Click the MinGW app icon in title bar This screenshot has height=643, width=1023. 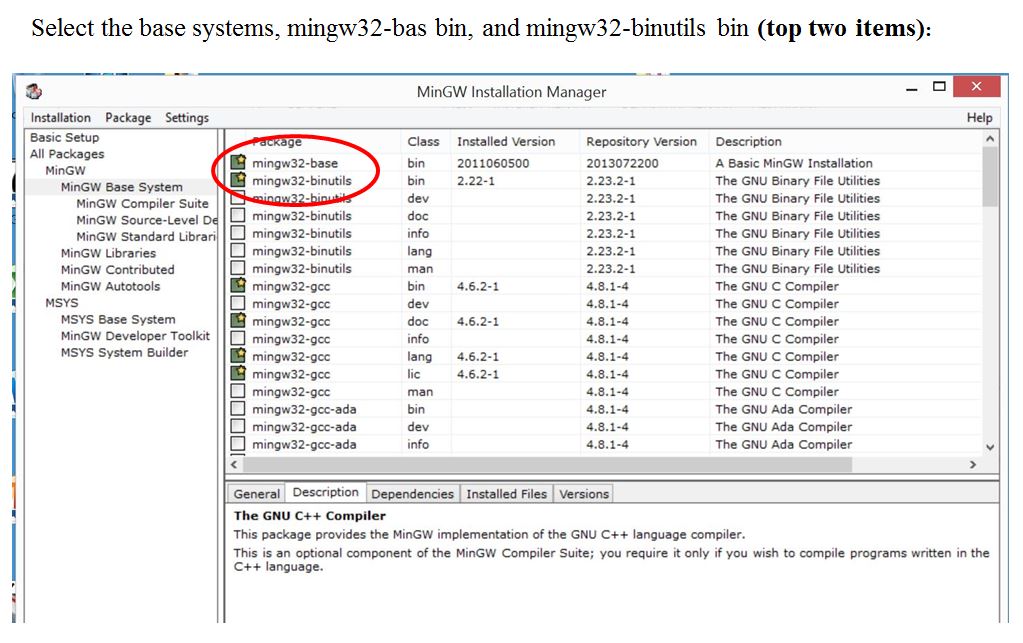[34, 91]
